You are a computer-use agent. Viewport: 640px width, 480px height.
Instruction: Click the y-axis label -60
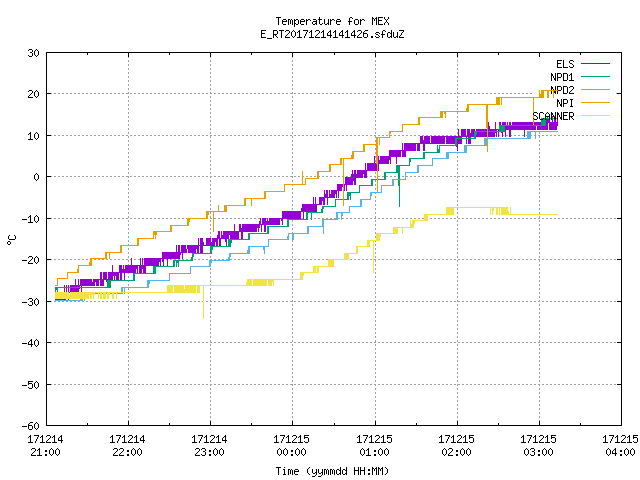[x=31, y=426]
